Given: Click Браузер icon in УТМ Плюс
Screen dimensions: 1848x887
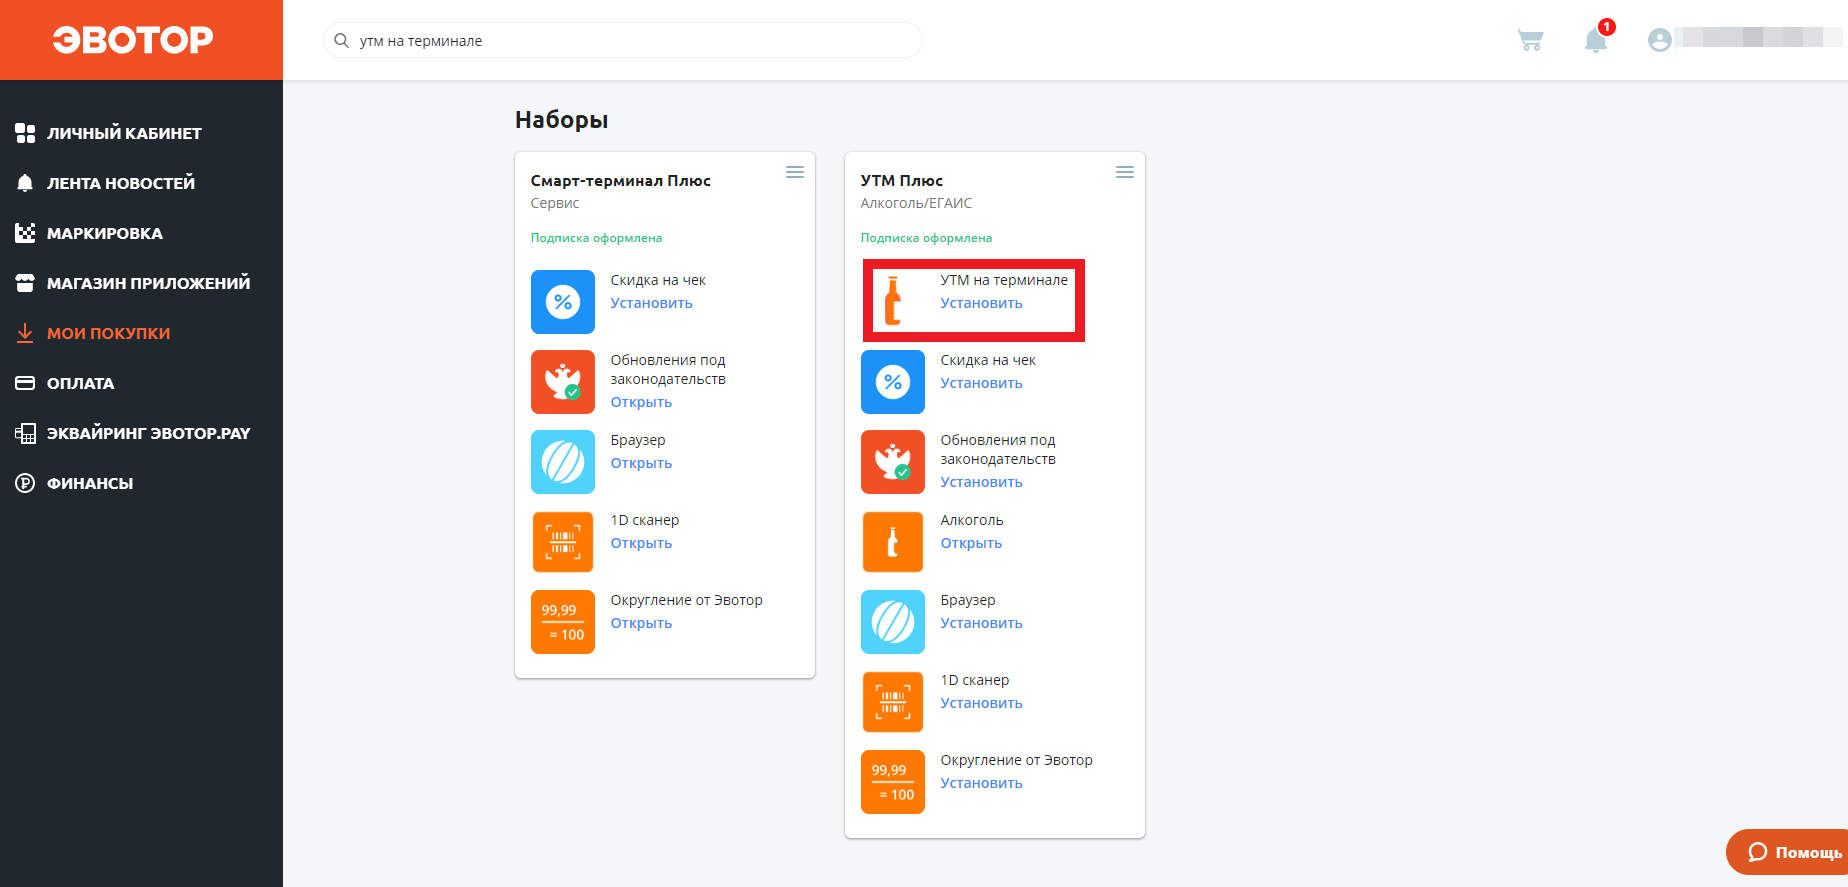Looking at the screenshot, I should click(x=893, y=622).
